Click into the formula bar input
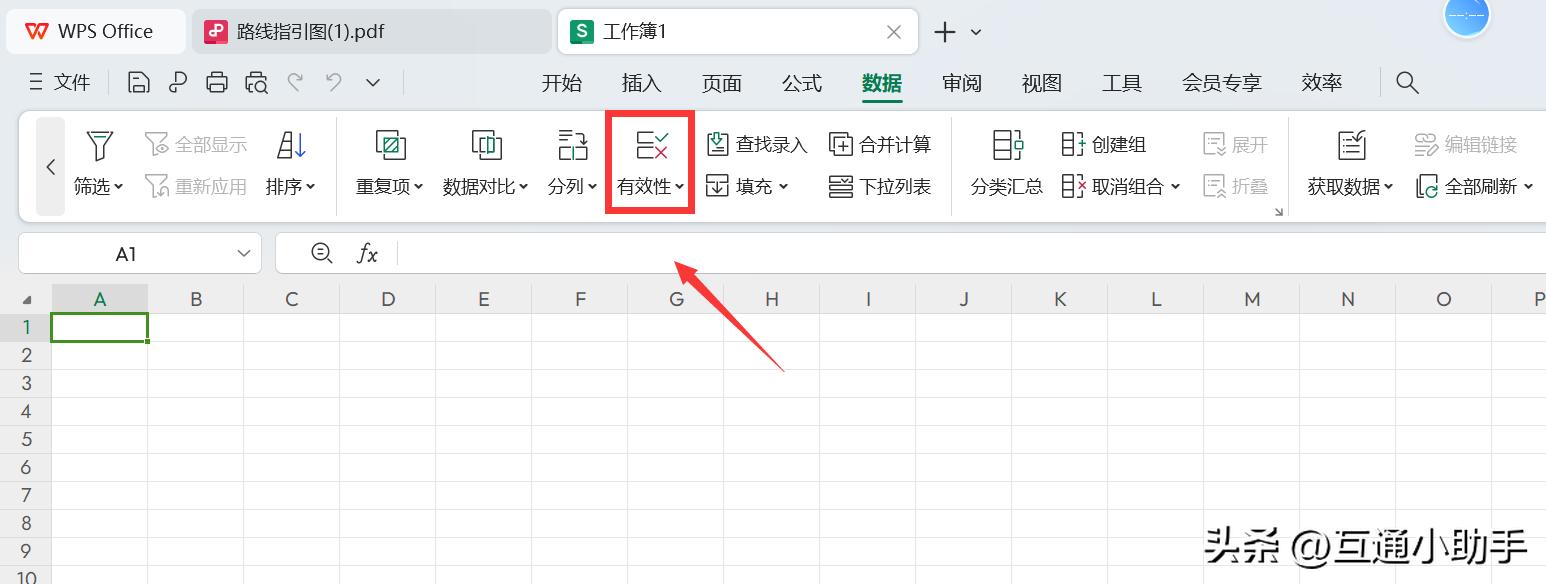1546x584 pixels. click(971, 254)
